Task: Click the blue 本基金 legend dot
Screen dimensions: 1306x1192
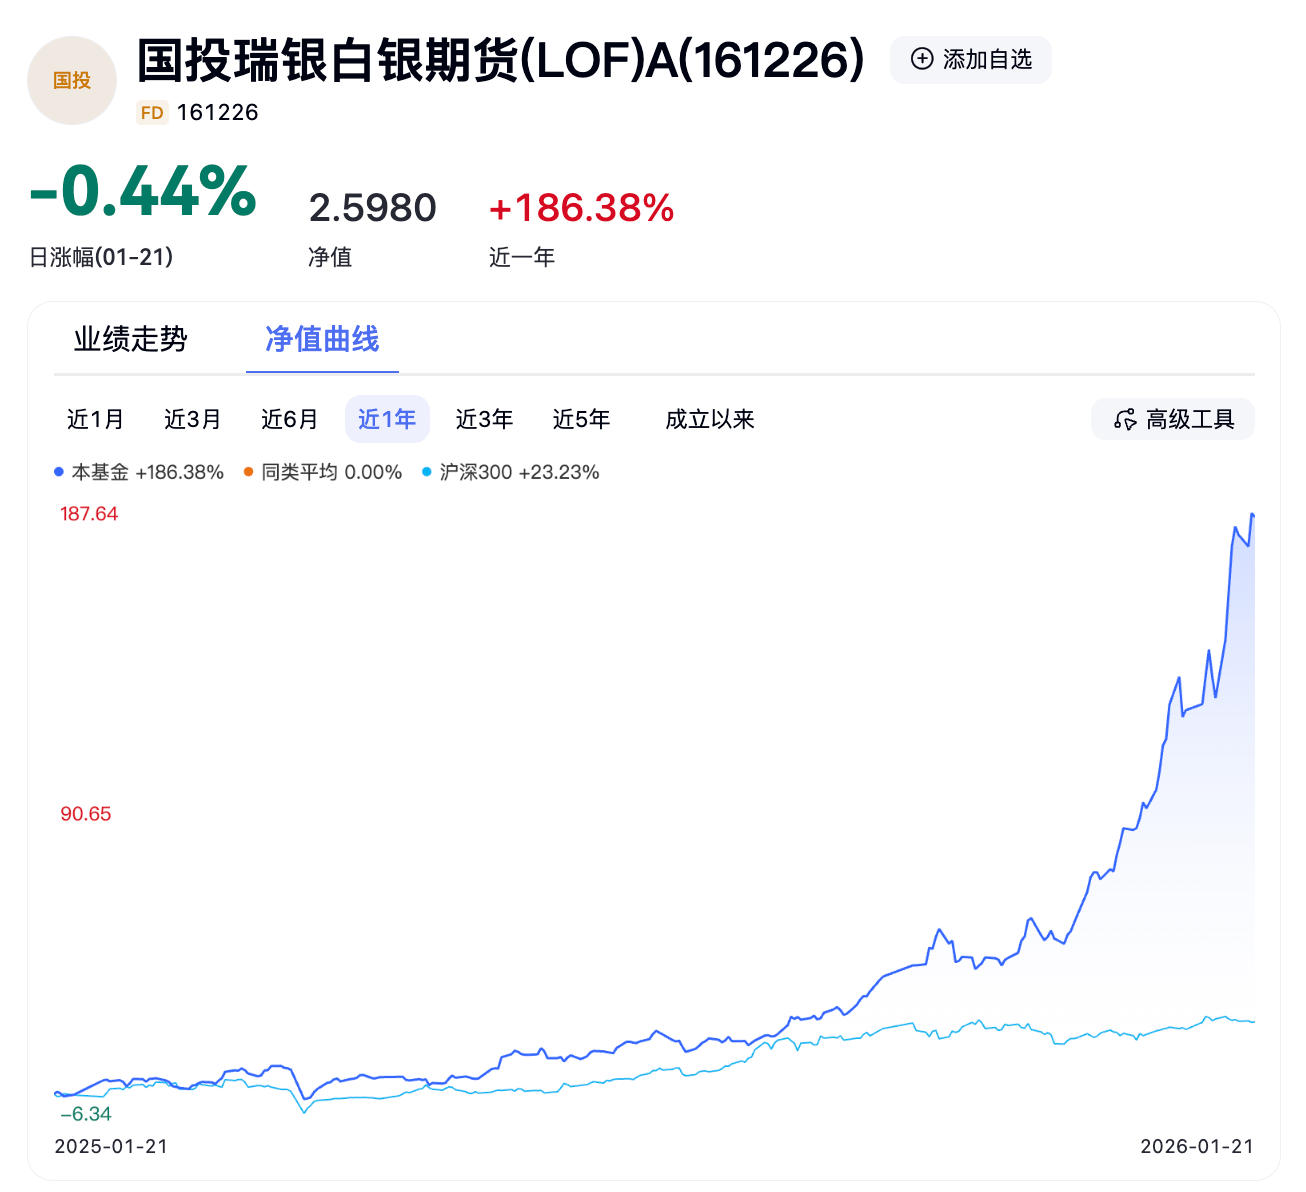Action: (59, 471)
